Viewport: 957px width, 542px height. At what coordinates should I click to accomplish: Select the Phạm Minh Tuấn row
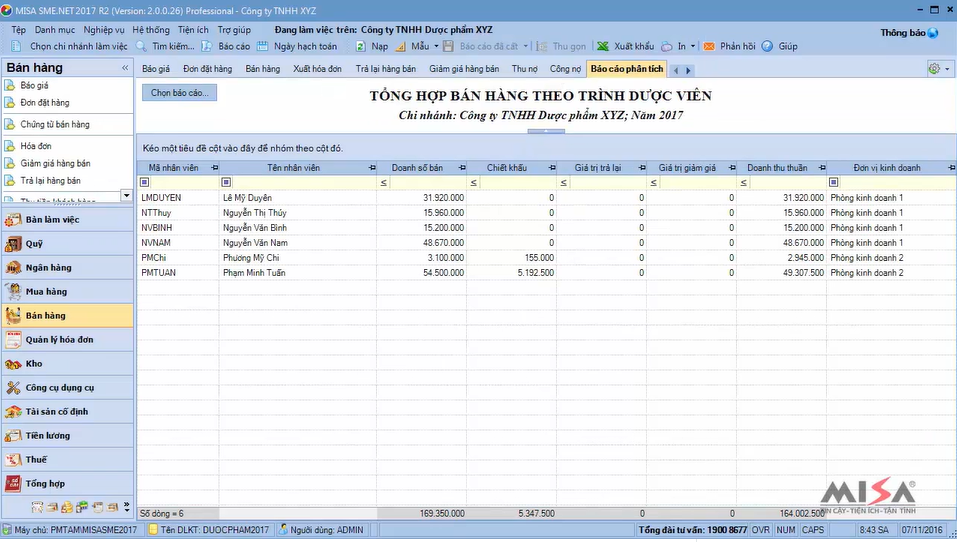[546, 273]
